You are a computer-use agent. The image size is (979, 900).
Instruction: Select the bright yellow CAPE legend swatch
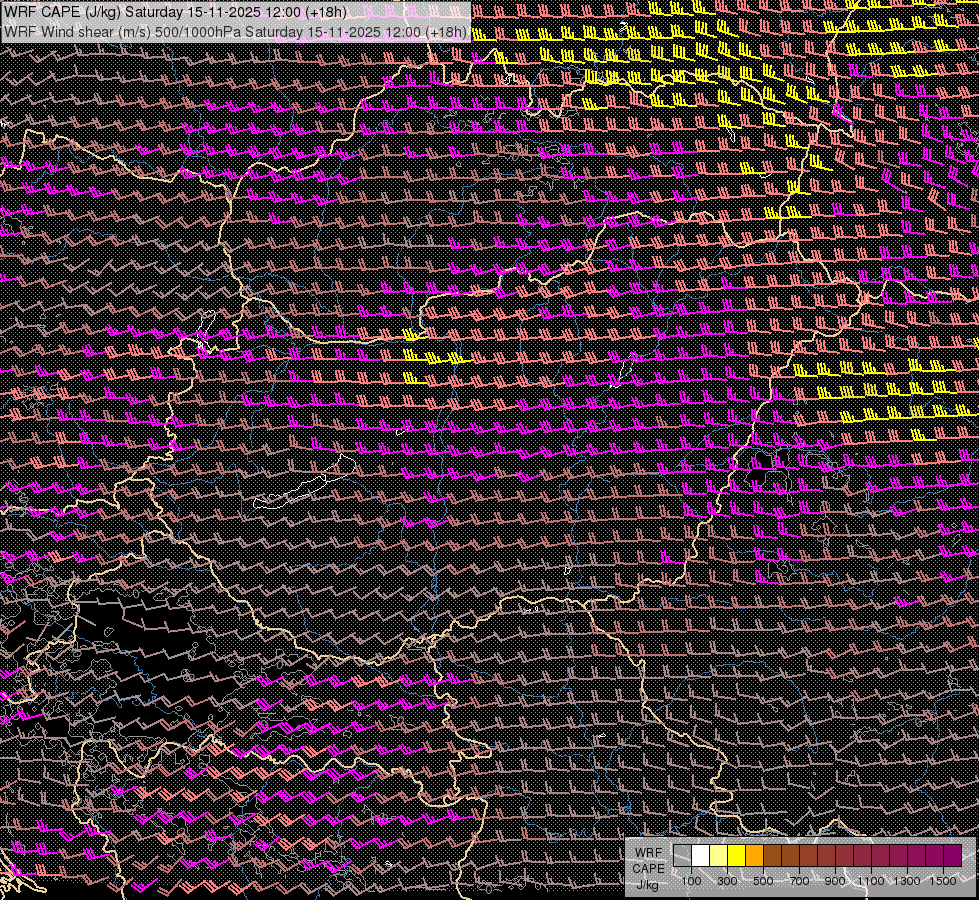pyautogui.click(x=737, y=855)
